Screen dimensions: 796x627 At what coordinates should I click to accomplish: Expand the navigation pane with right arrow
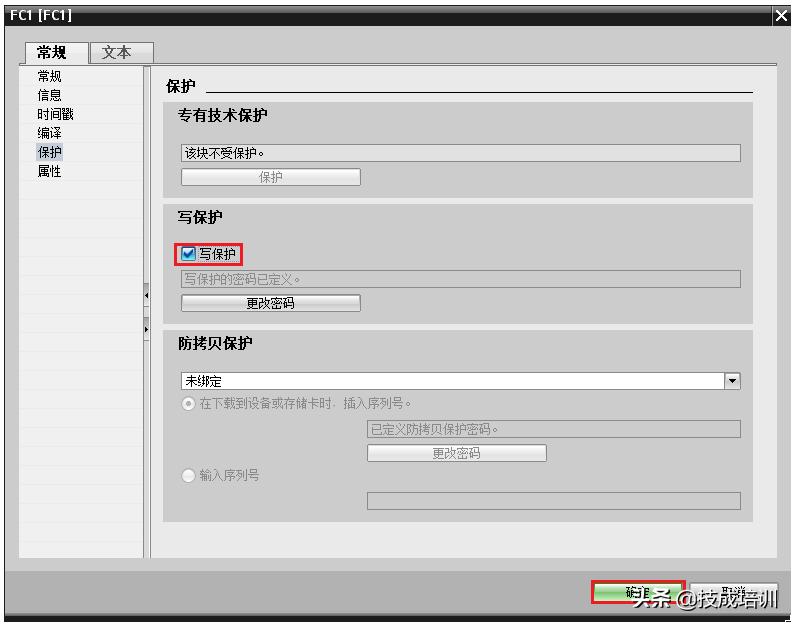click(146, 329)
